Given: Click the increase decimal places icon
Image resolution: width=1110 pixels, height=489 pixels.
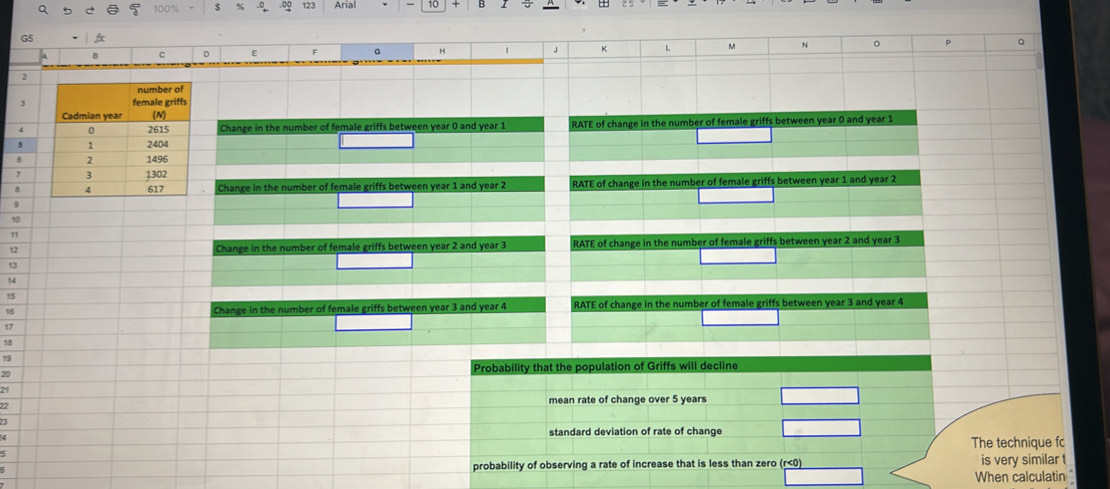Looking at the screenshot, I should point(285,7).
